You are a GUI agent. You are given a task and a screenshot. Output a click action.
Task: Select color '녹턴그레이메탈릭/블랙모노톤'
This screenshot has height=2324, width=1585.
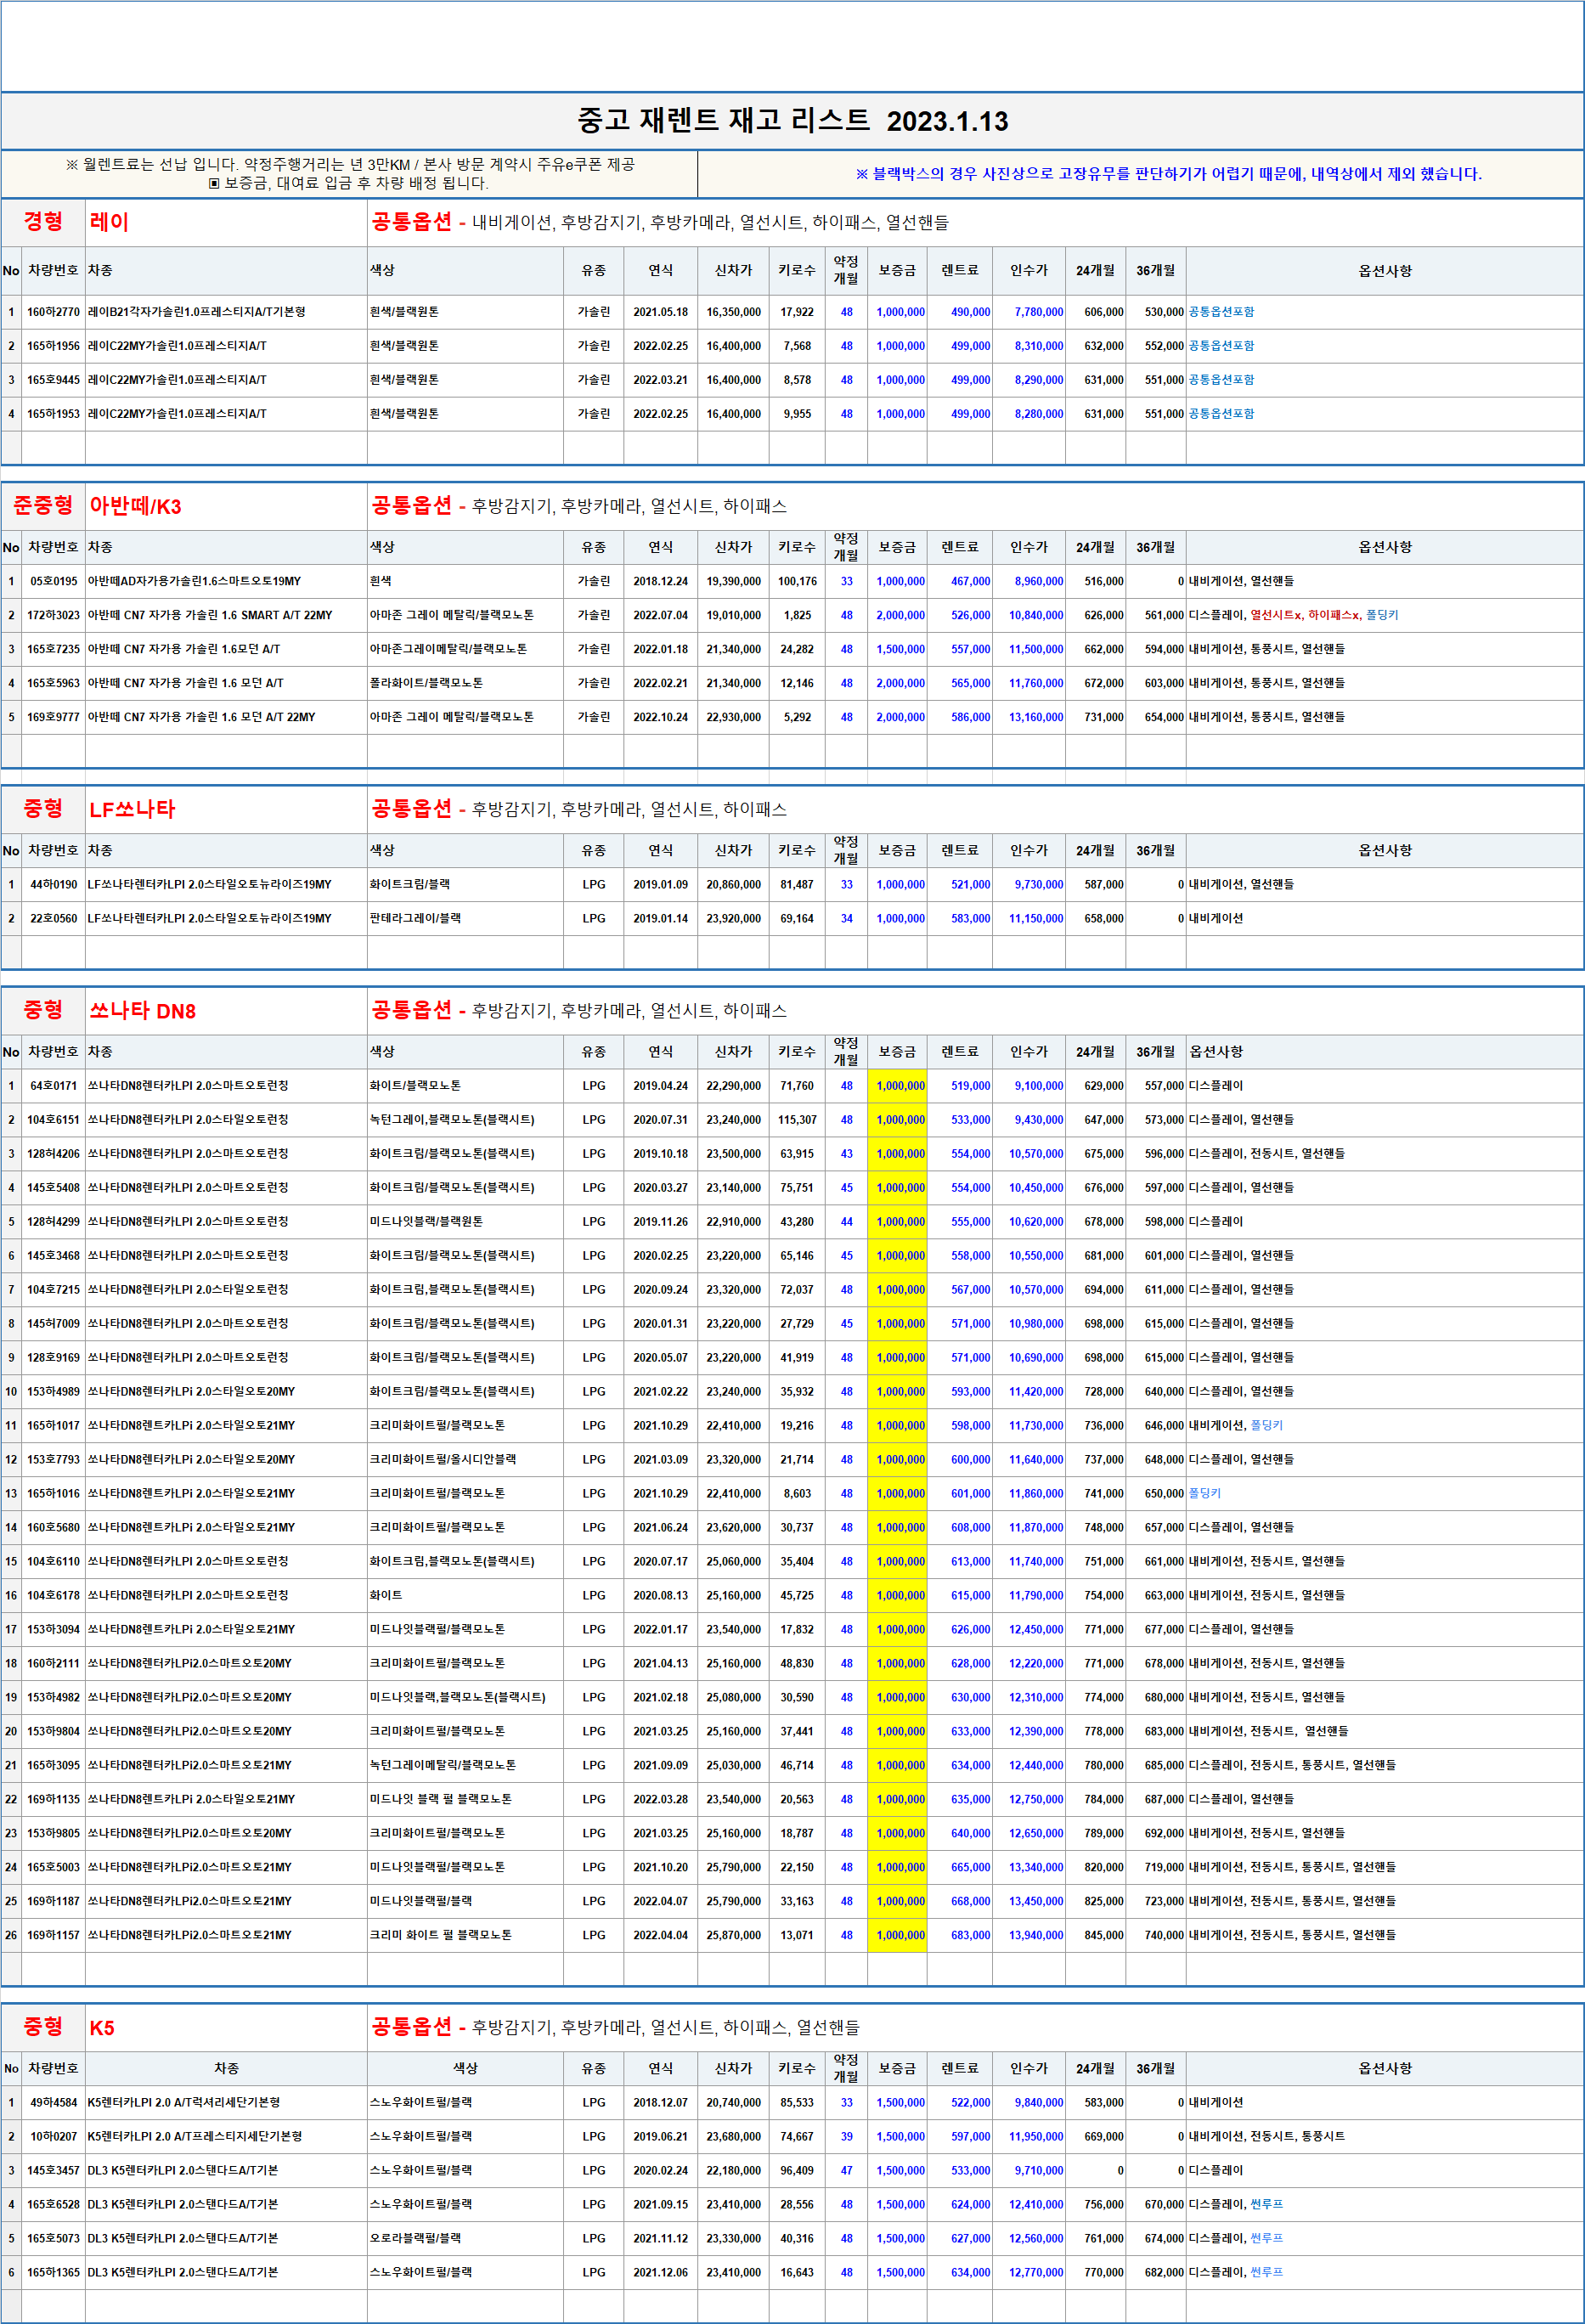[x=443, y=1766]
